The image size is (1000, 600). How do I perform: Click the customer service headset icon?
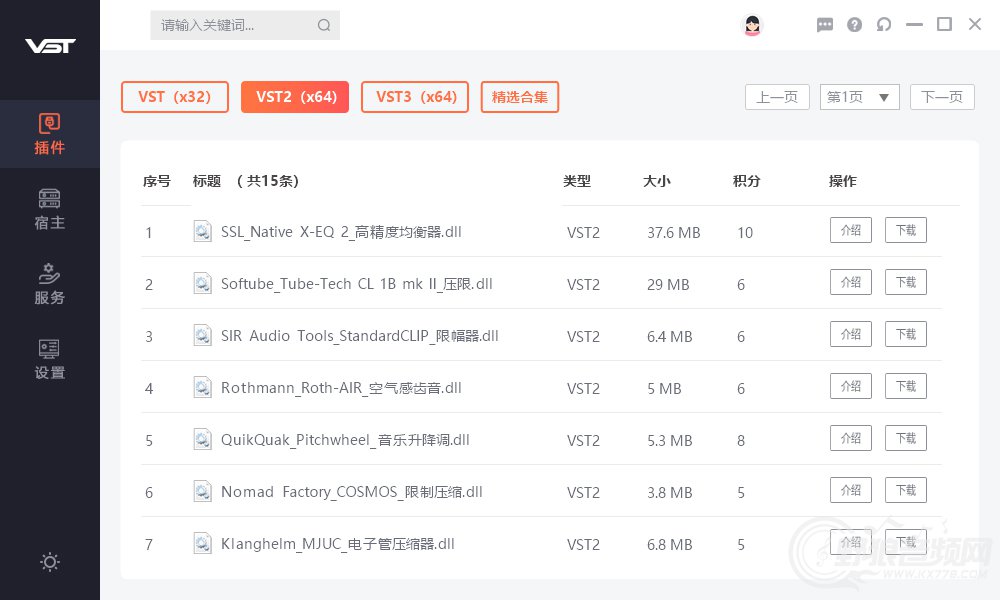click(884, 25)
